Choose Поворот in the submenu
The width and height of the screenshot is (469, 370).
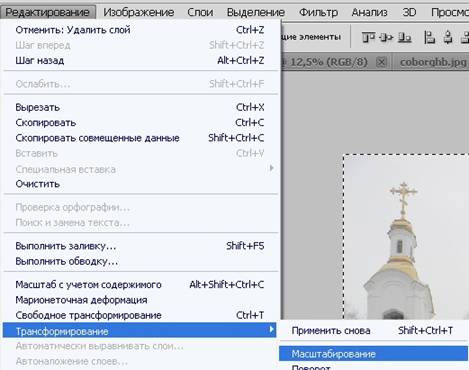point(374,366)
